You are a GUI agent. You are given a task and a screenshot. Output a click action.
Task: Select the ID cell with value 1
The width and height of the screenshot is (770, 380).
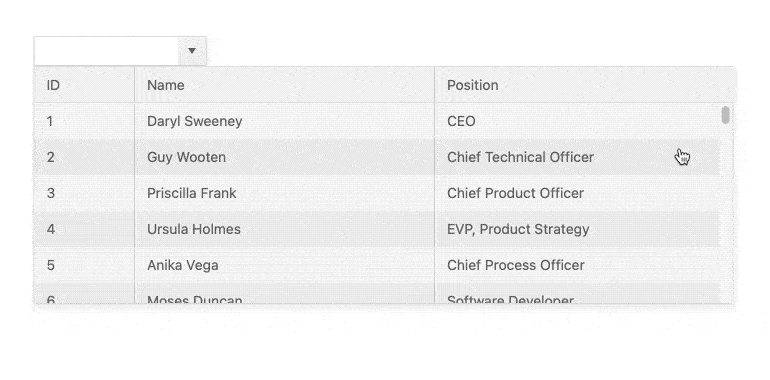84,121
